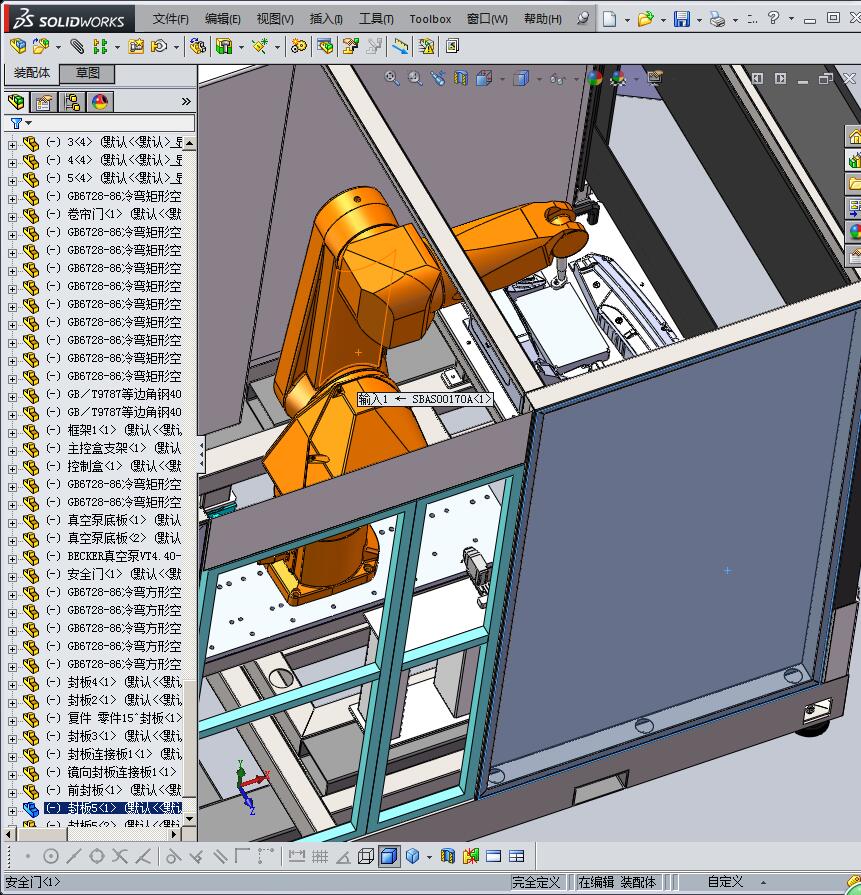This screenshot has height=895, width=861.
Task: Click the View Settings monitor icon
Action: 654,78
